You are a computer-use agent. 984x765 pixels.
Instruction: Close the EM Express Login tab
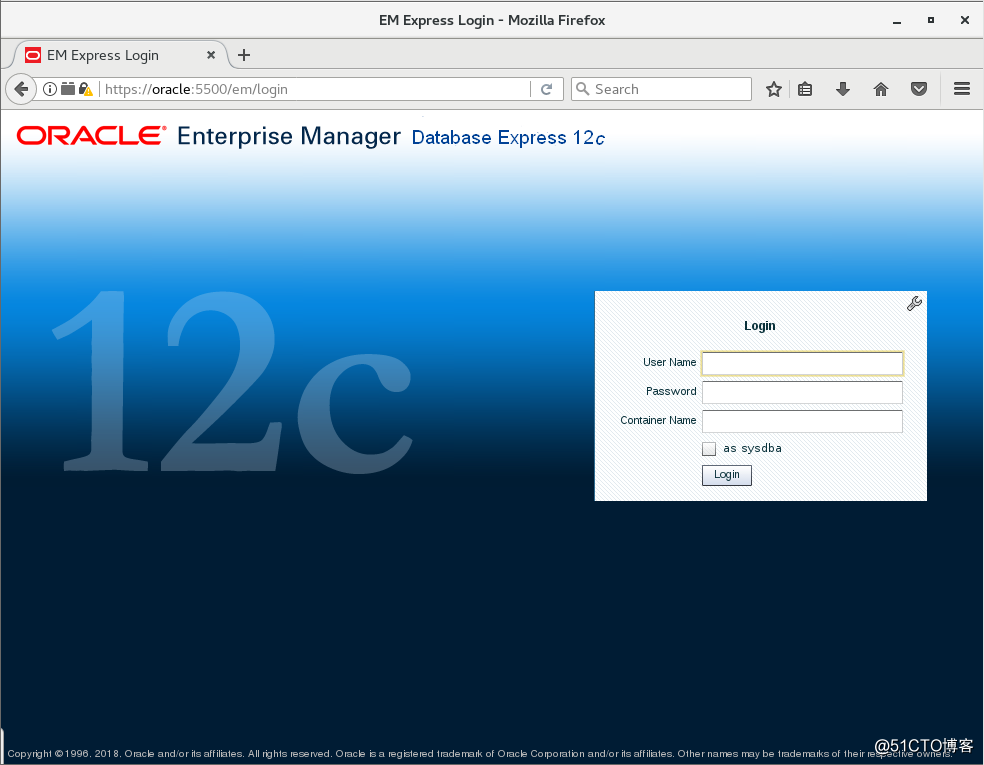pos(211,55)
